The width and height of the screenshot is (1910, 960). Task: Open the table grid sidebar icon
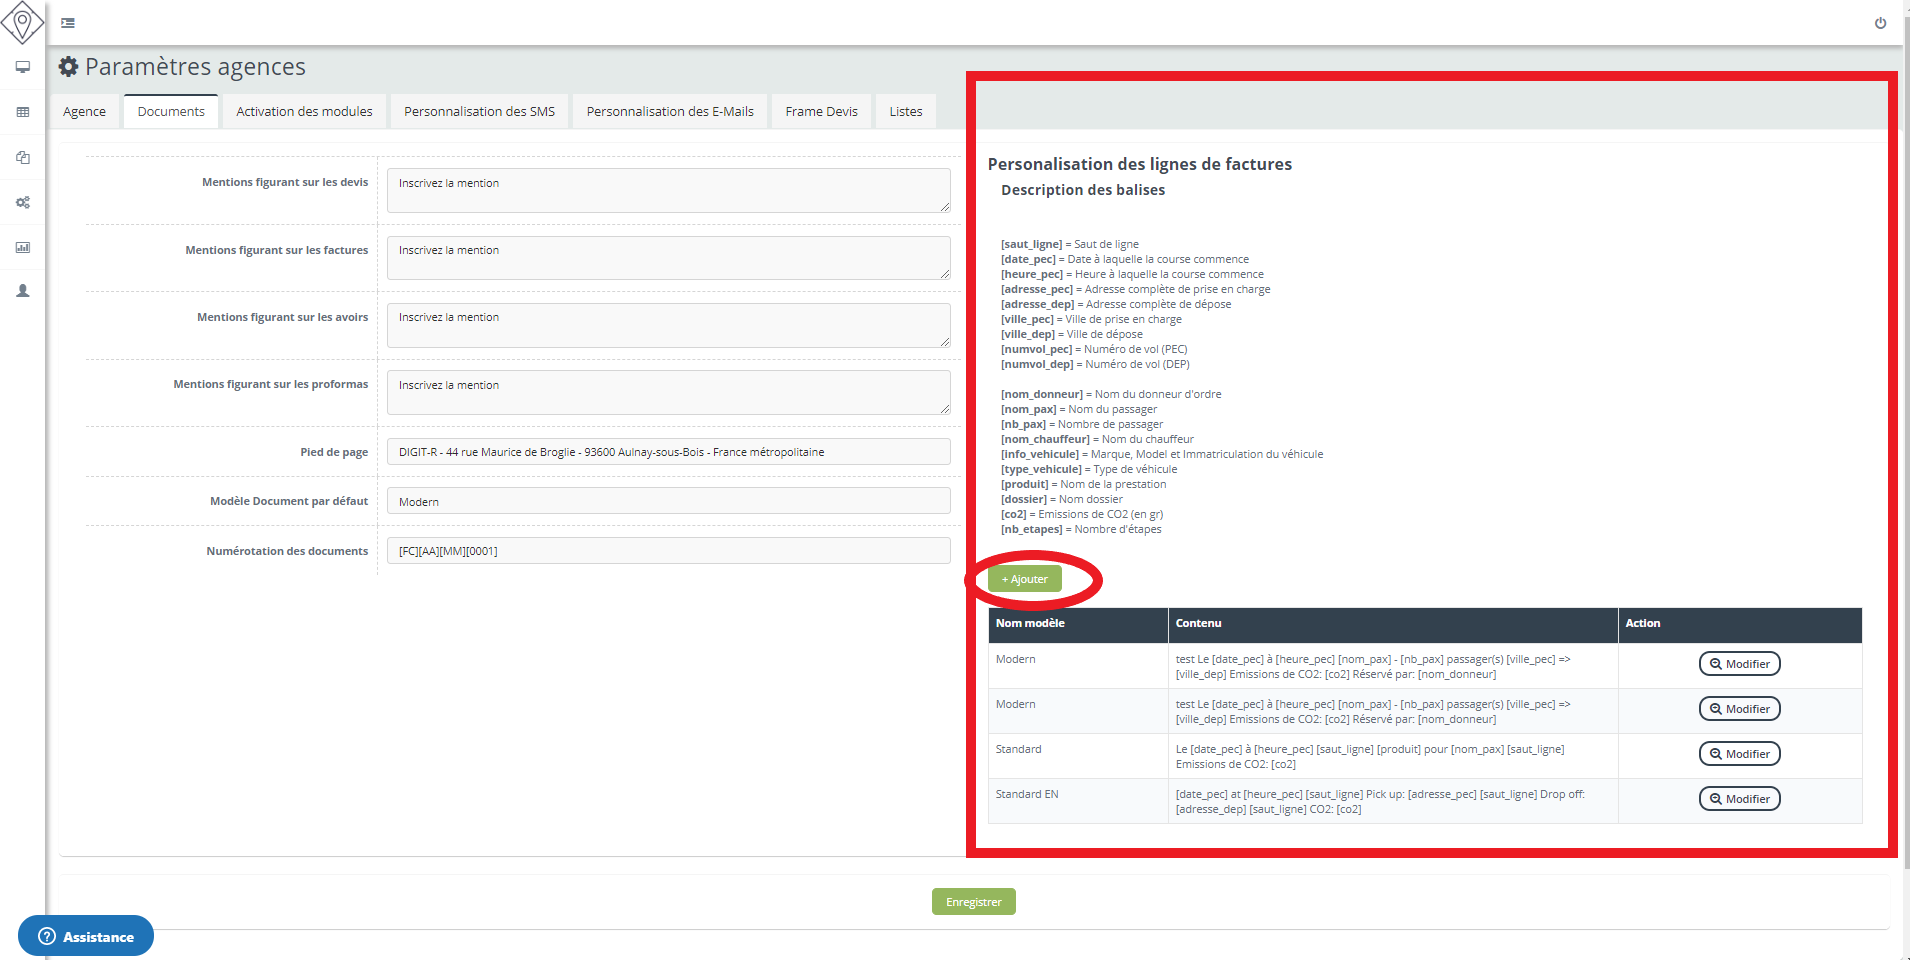coord(23,112)
